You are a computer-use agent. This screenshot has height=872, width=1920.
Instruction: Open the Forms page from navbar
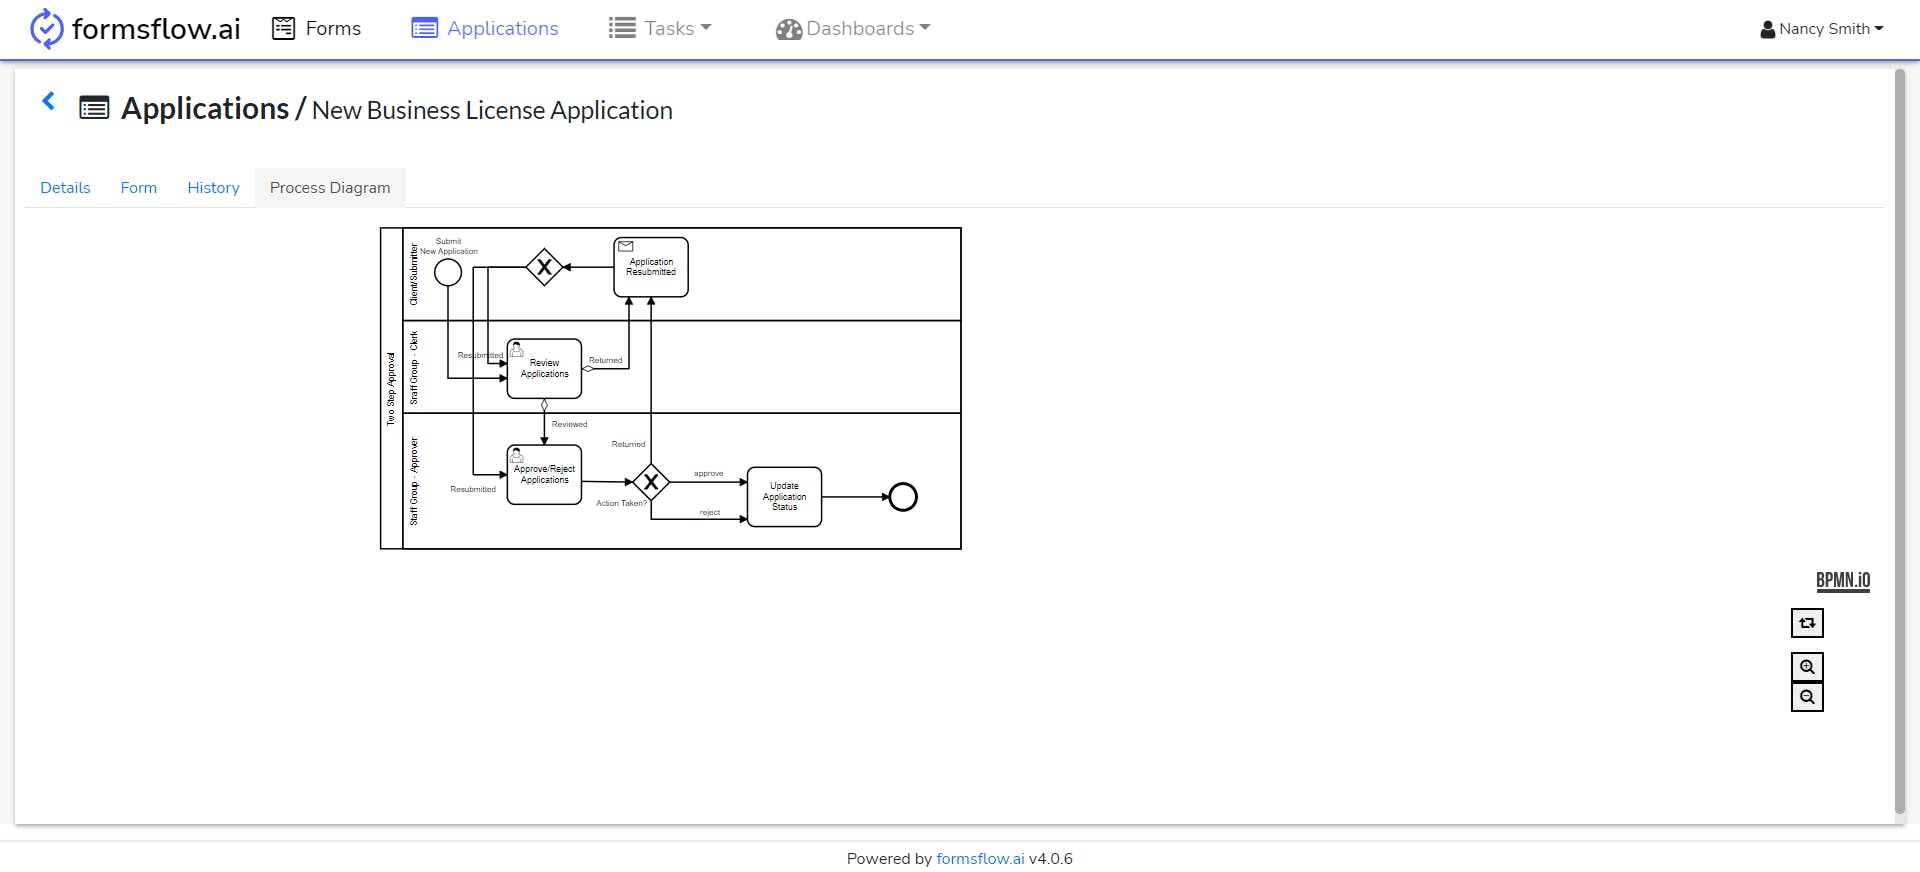(317, 29)
